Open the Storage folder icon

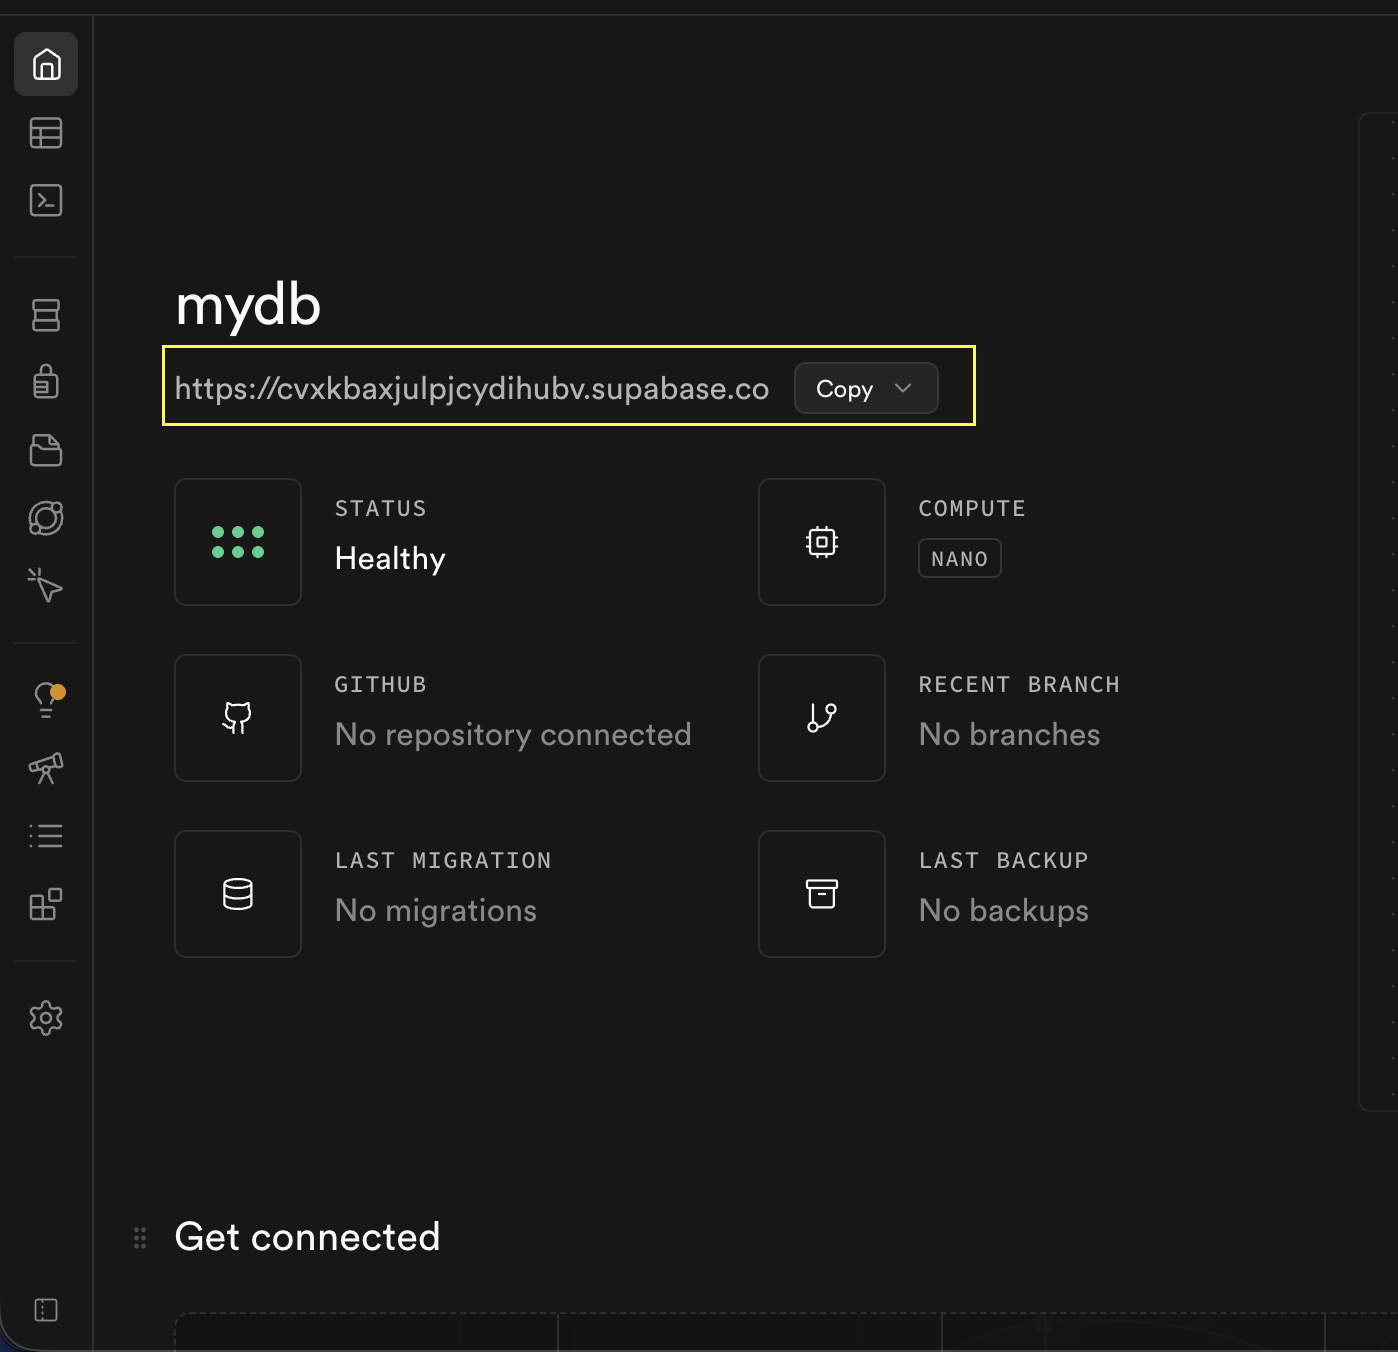point(46,450)
